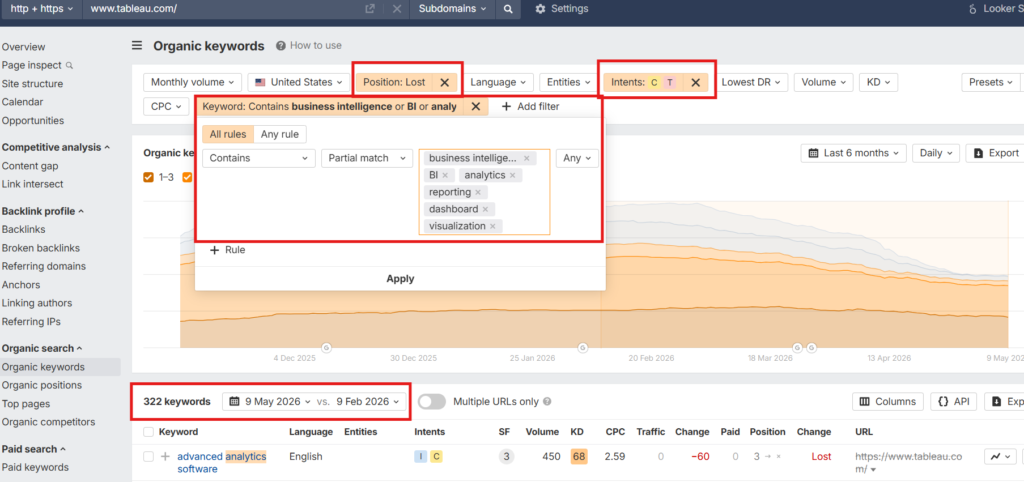Remove the business intelligence tag

(x=526, y=159)
